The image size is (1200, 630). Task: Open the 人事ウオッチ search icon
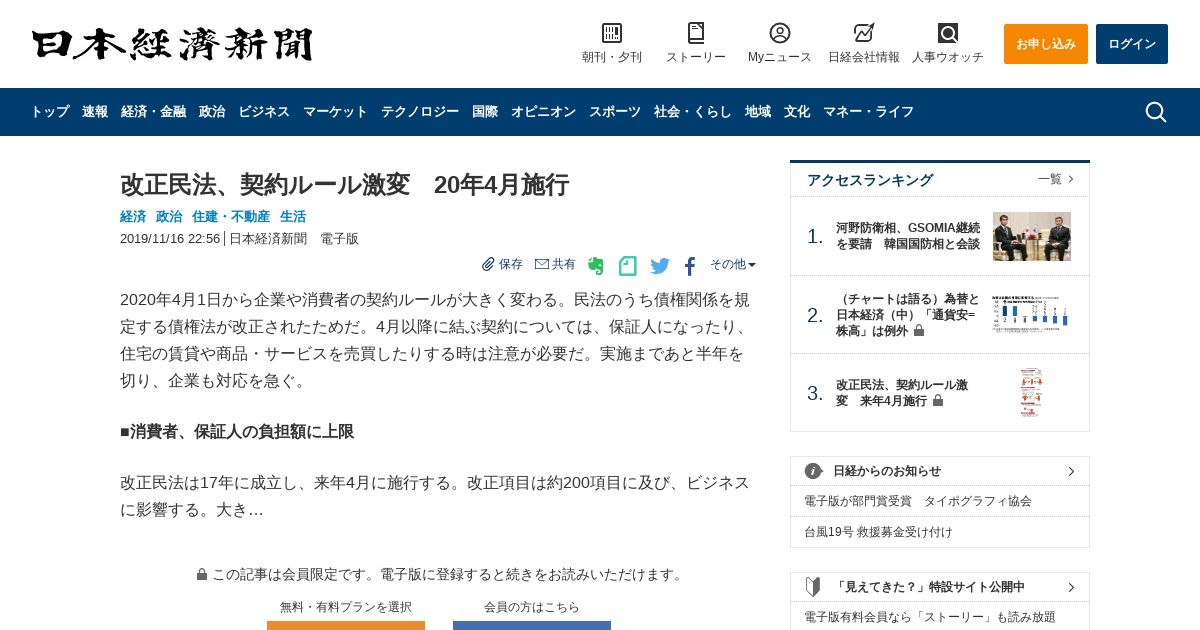click(x=948, y=33)
